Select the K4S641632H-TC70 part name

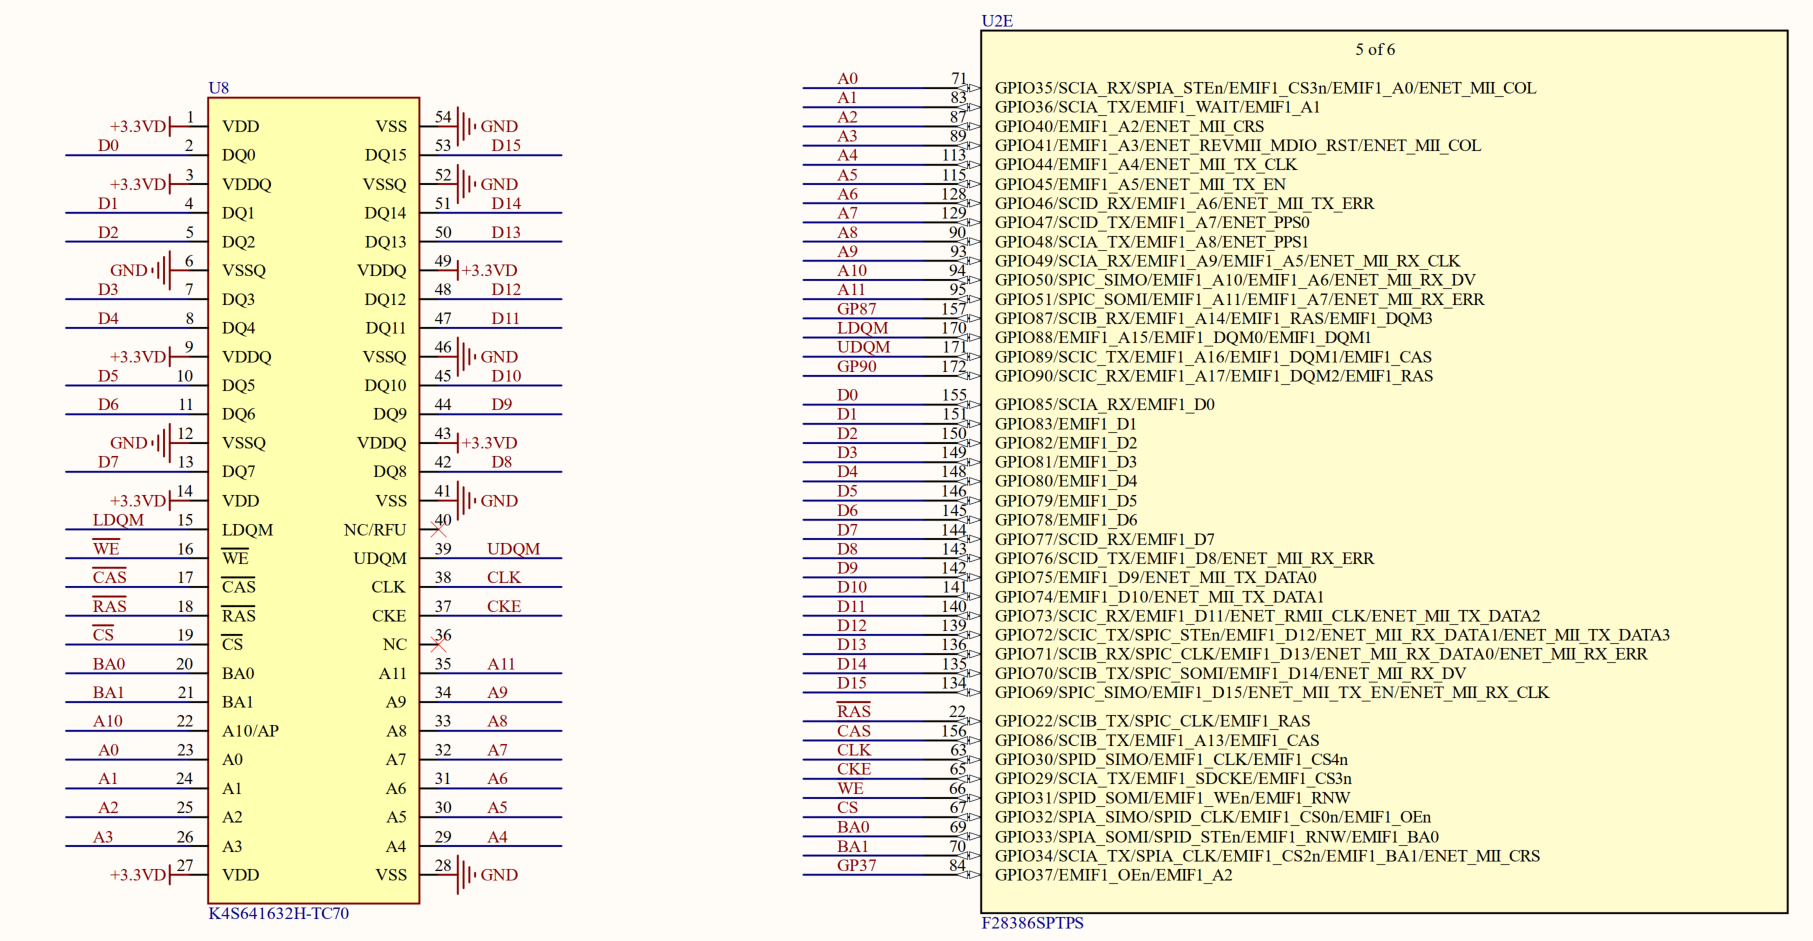pyautogui.click(x=278, y=915)
